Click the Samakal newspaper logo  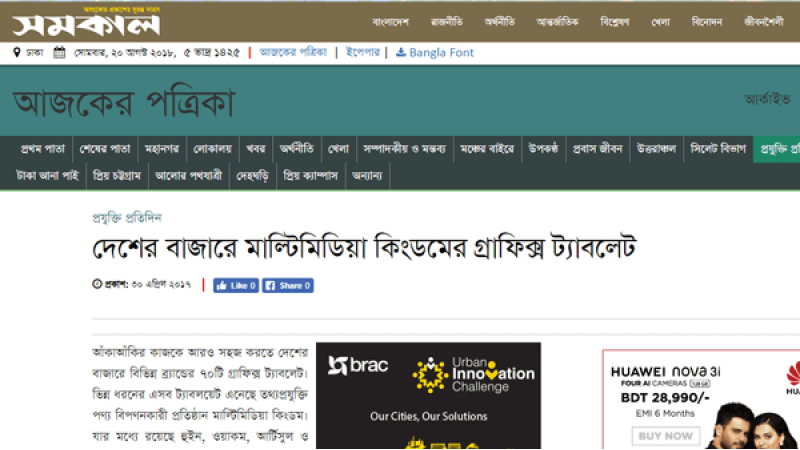(86, 23)
